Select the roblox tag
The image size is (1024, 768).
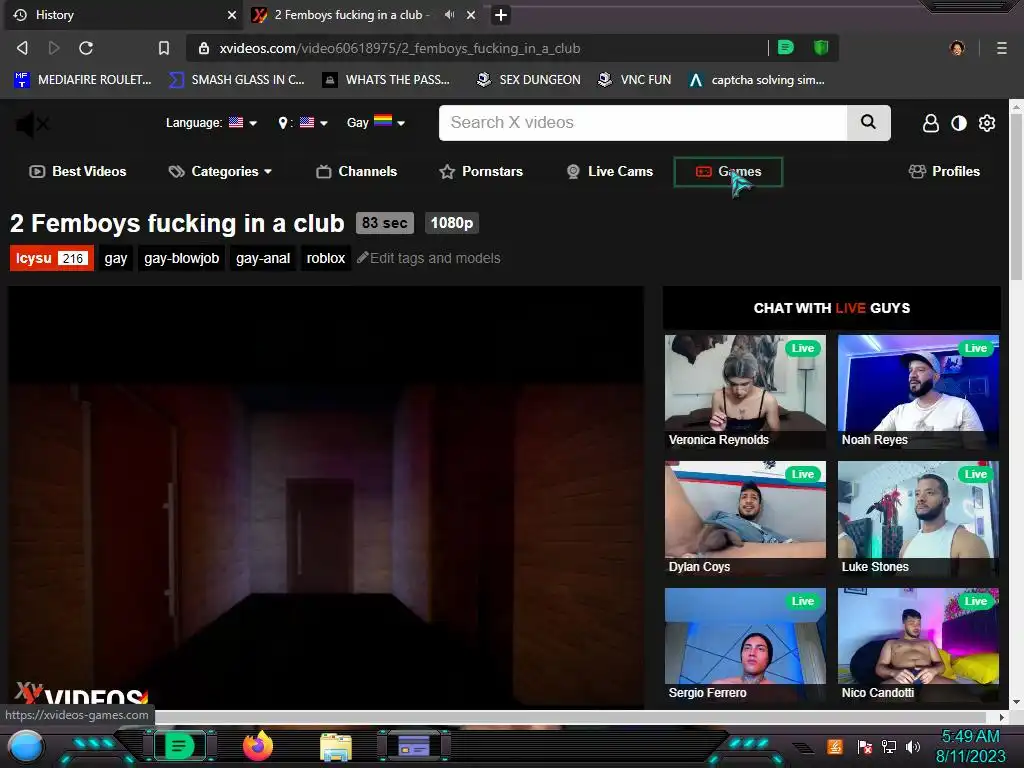pyautogui.click(x=326, y=258)
